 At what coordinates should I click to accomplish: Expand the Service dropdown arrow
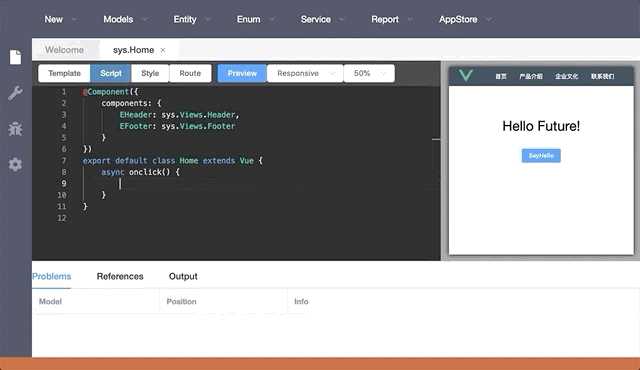pyautogui.click(x=342, y=20)
